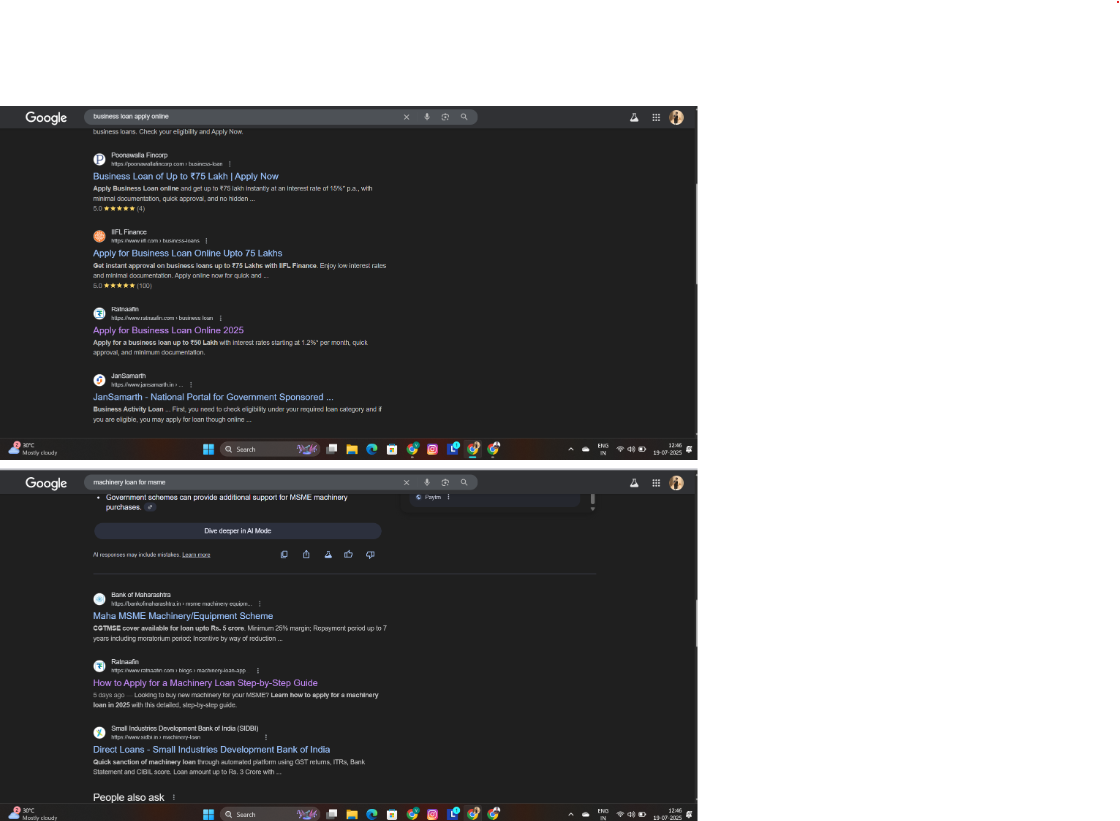Open profile avatar in machinery loan window
The height and width of the screenshot is (821, 1120).
pyautogui.click(x=676, y=484)
